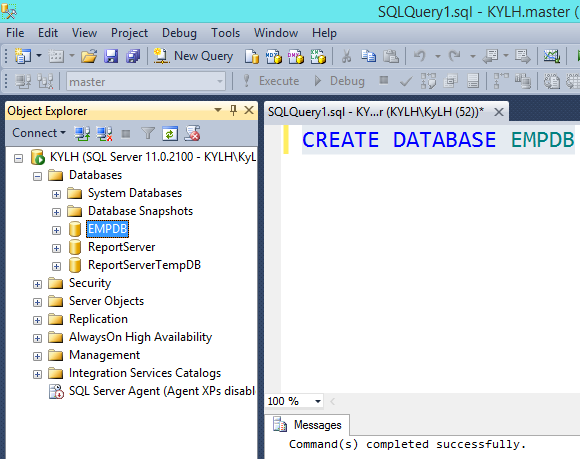Open the Query Options icon

[x=451, y=81]
